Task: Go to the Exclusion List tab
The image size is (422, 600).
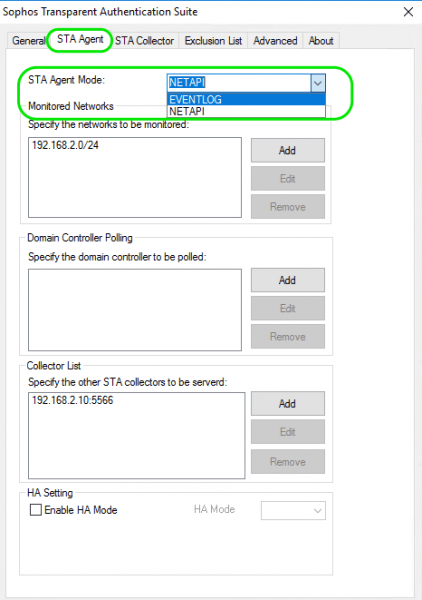Action: click(x=213, y=41)
